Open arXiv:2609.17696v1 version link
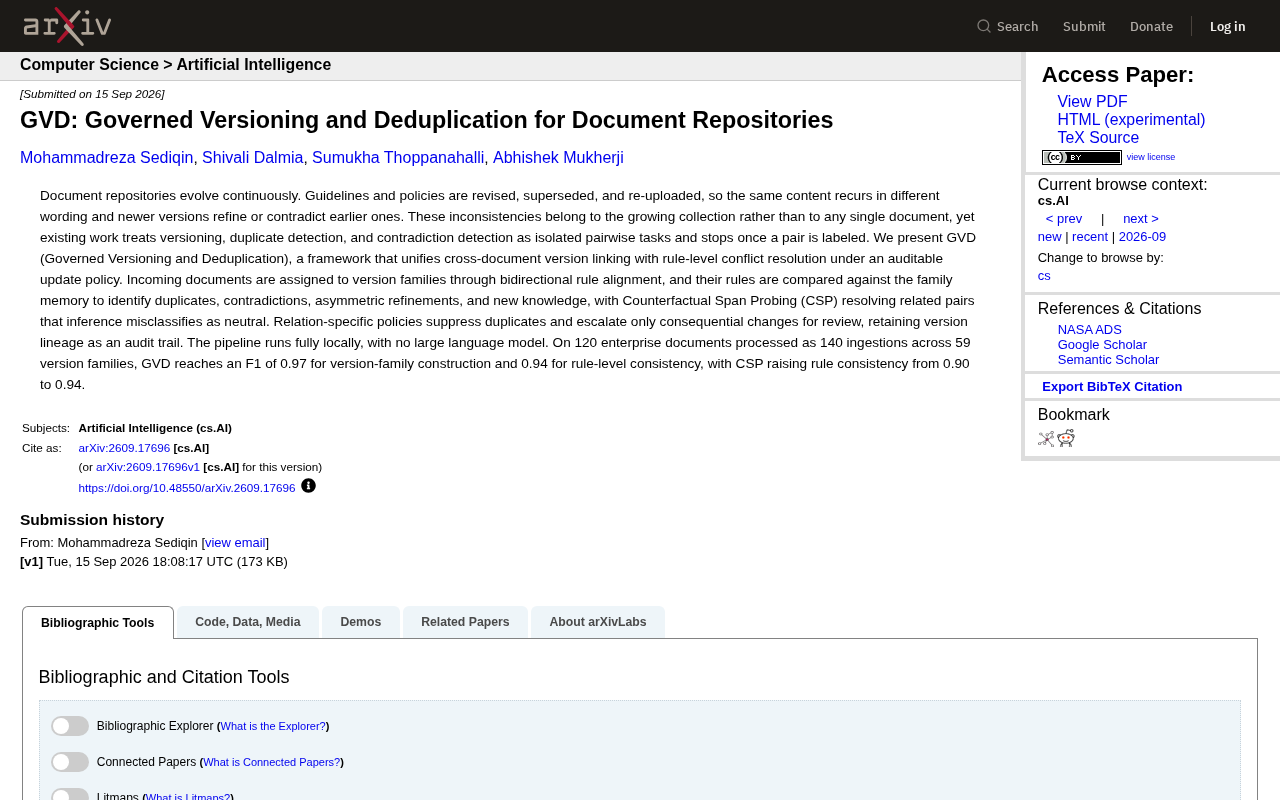The width and height of the screenshot is (1280, 800). [x=148, y=467]
